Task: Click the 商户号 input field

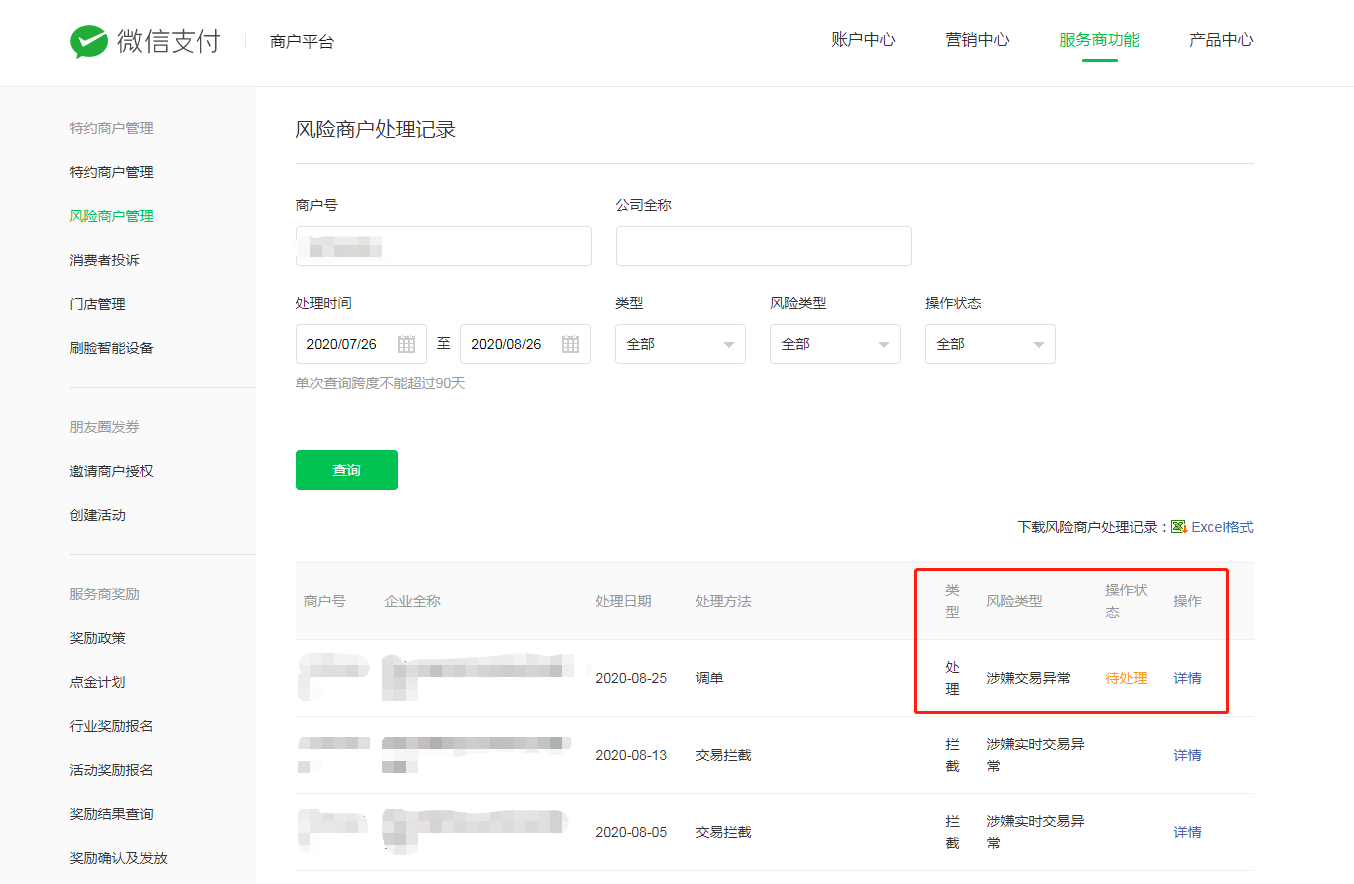Action: [x=444, y=246]
